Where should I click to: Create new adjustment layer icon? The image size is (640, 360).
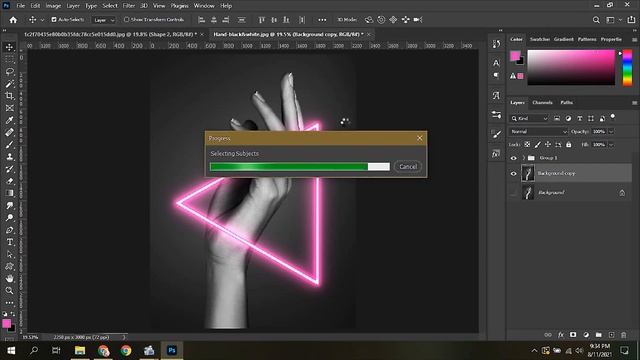(586, 335)
